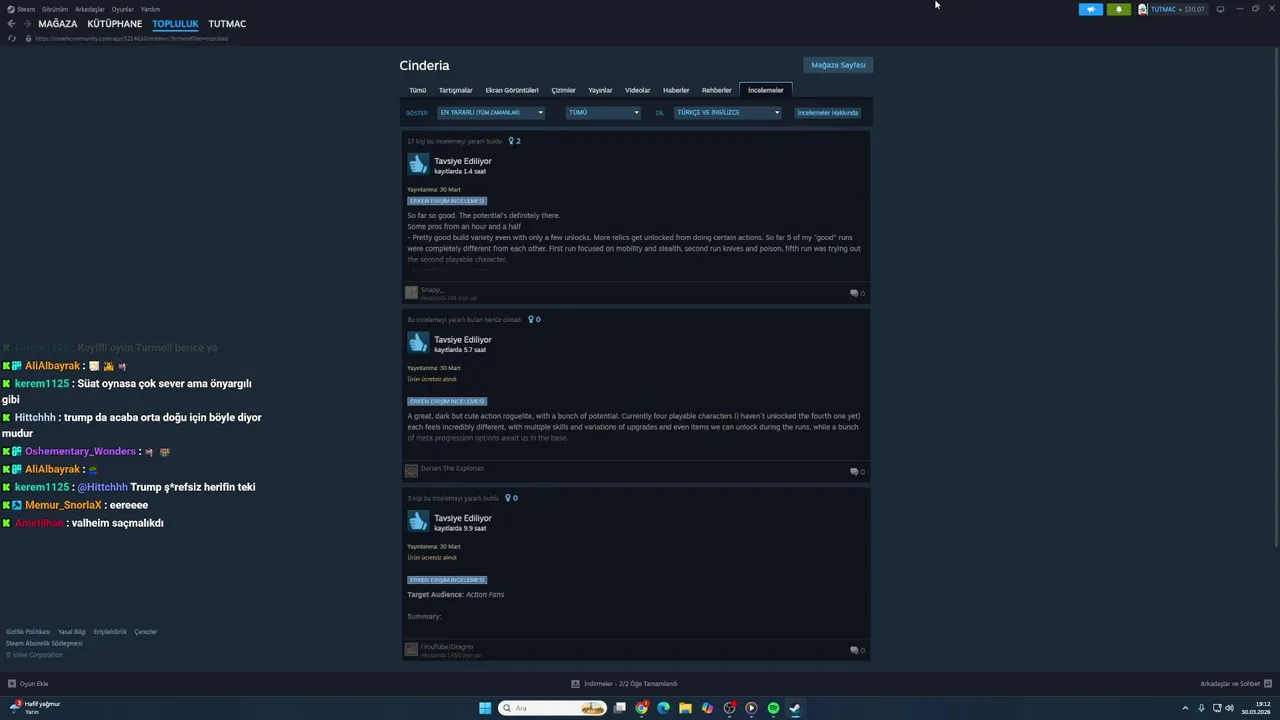Screen dimensions: 1280x720
Task: Click the Steam announcements megaphone icon
Action: (1090, 9)
